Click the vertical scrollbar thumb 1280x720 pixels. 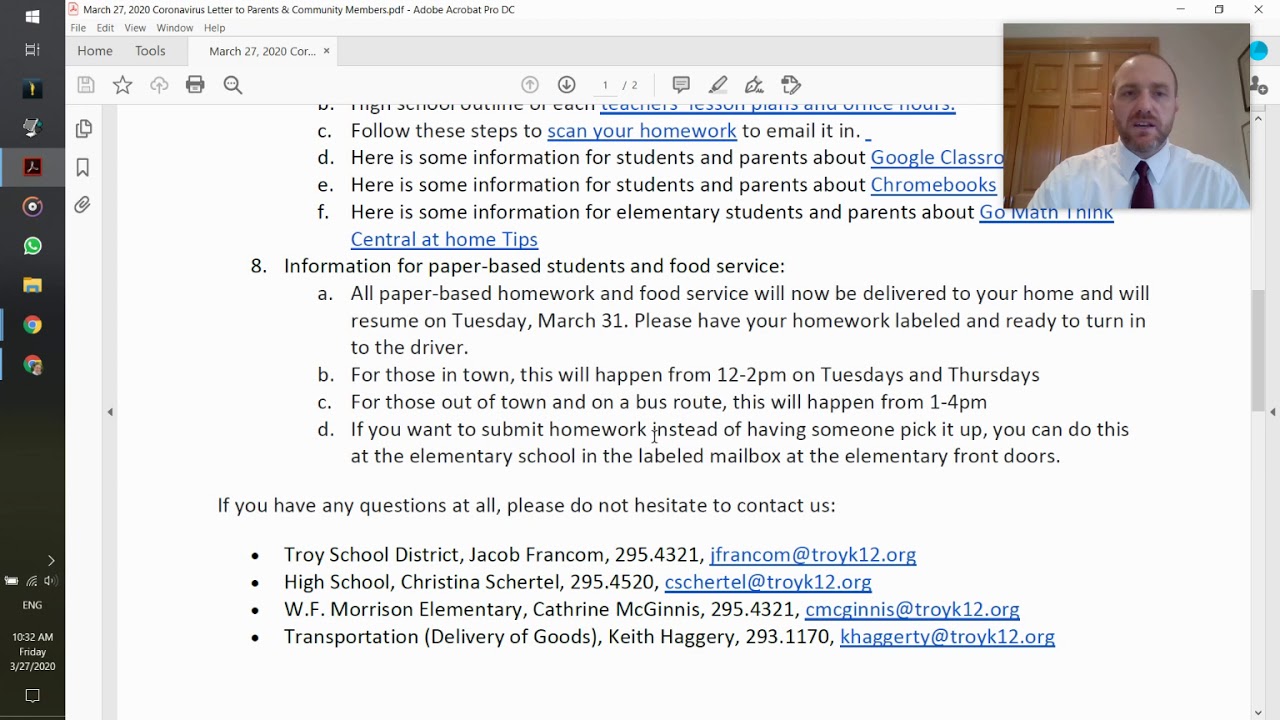(x=1258, y=350)
